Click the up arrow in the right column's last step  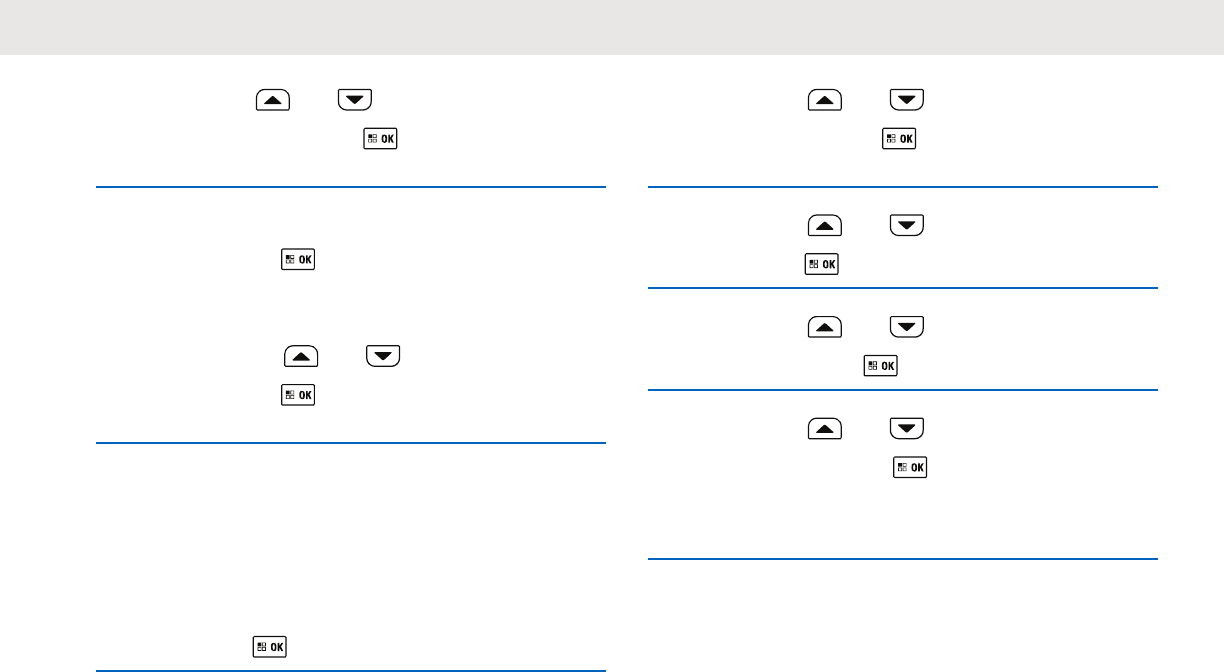pos(825,429)
